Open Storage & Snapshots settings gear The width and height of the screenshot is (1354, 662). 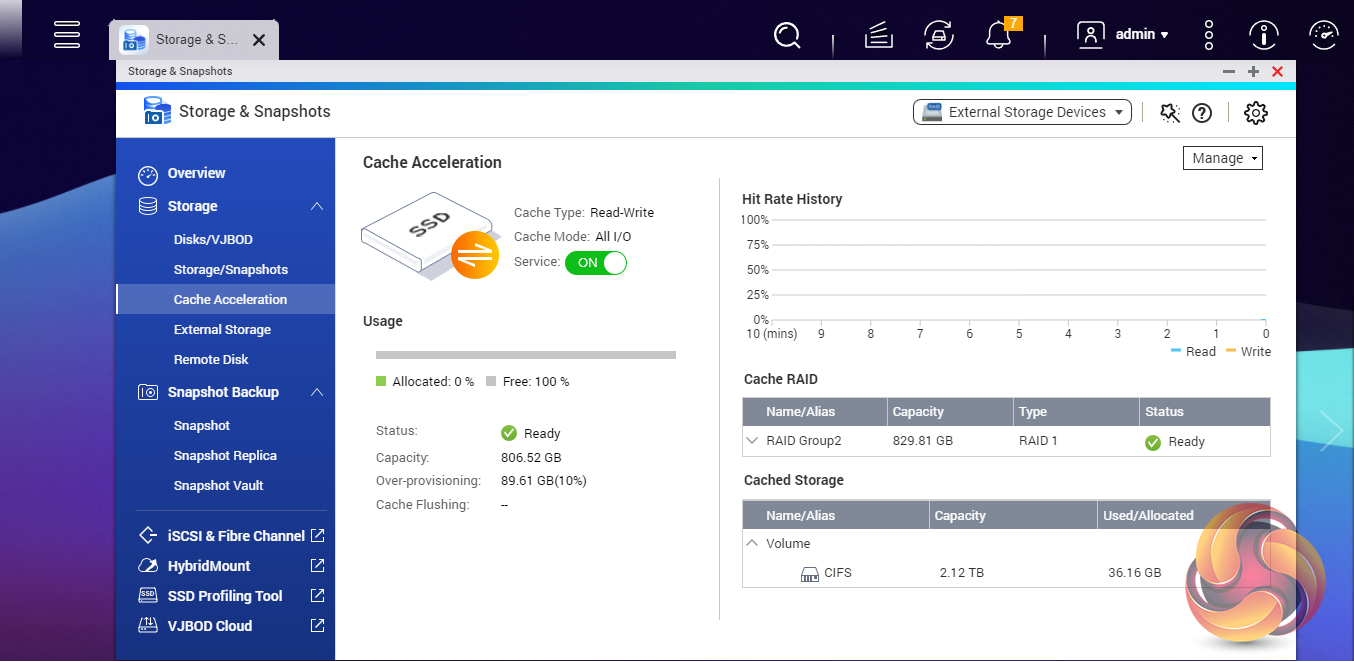click(x=1255, y=113)
